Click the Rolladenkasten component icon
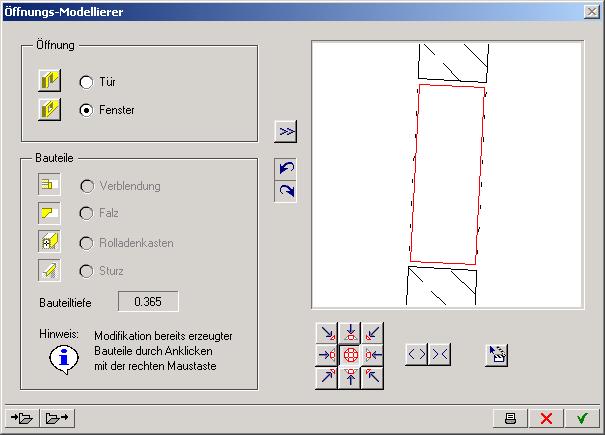The image size is (605, 435). point(49,242)
